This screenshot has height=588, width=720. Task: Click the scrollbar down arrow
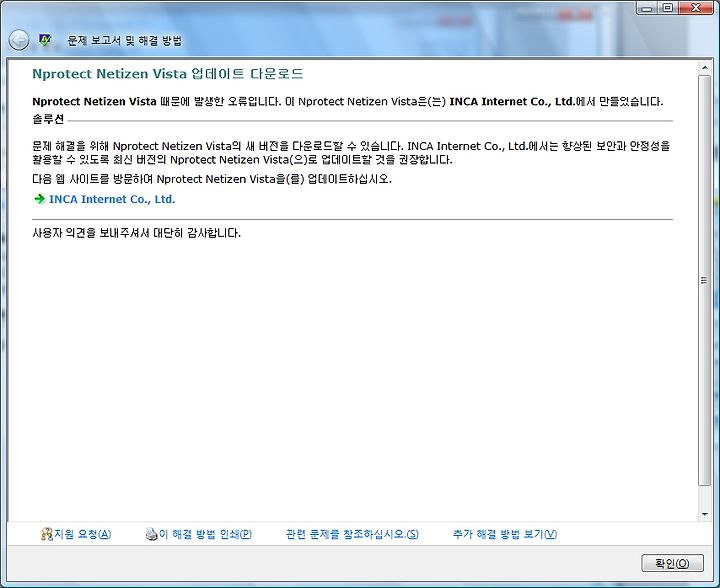point(704,515)
